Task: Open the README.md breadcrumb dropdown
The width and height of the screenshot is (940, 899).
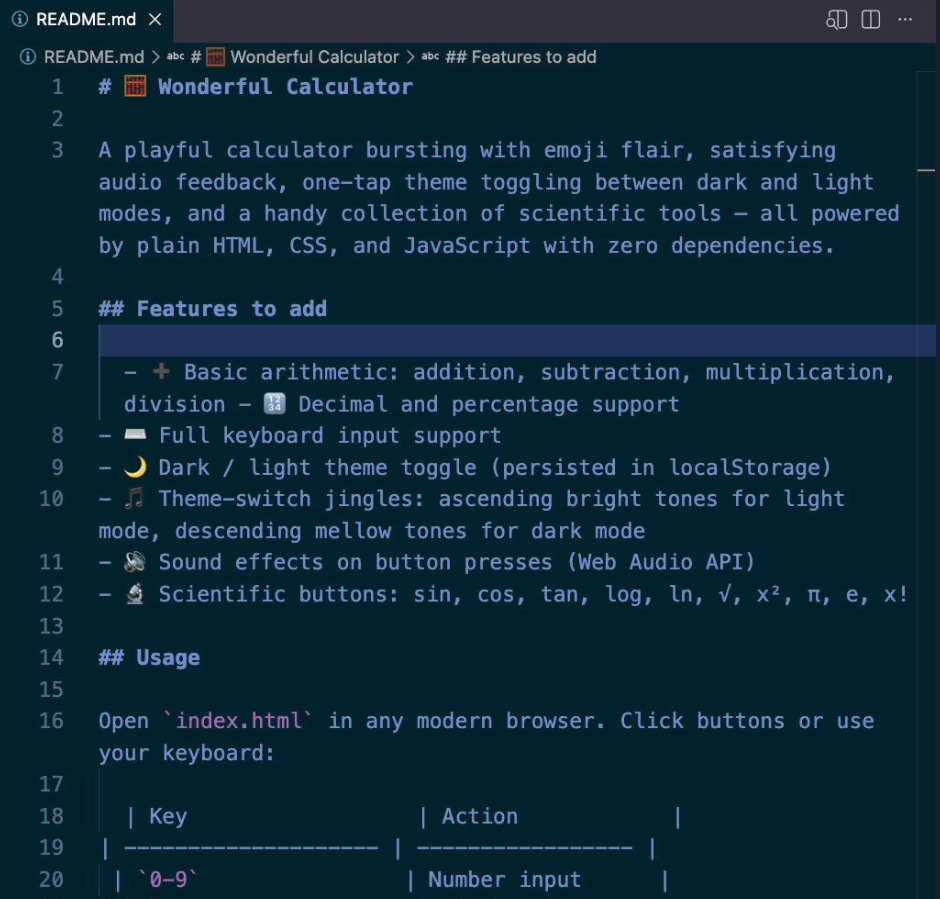Action: click(x=93, y=57)
